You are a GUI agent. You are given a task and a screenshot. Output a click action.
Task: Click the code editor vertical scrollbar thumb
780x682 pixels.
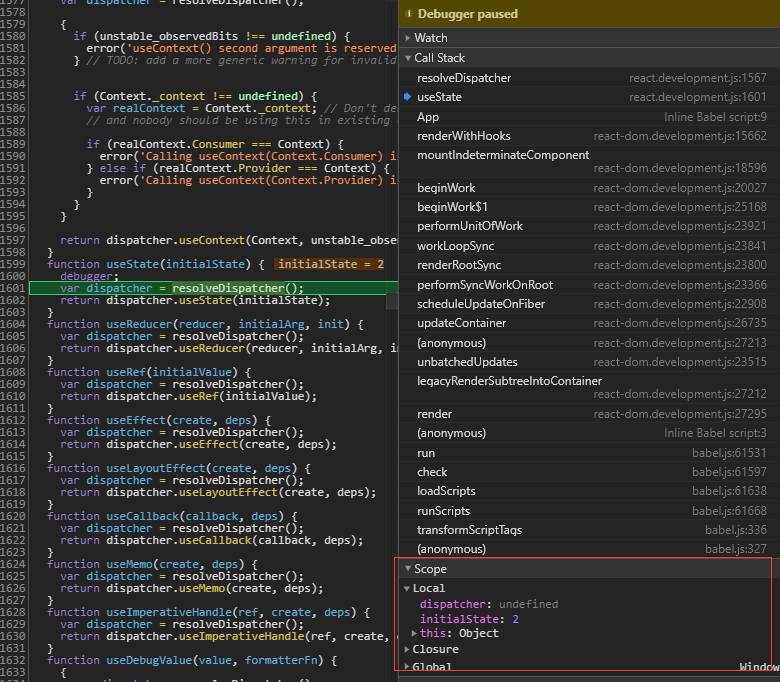pos(392,300)
